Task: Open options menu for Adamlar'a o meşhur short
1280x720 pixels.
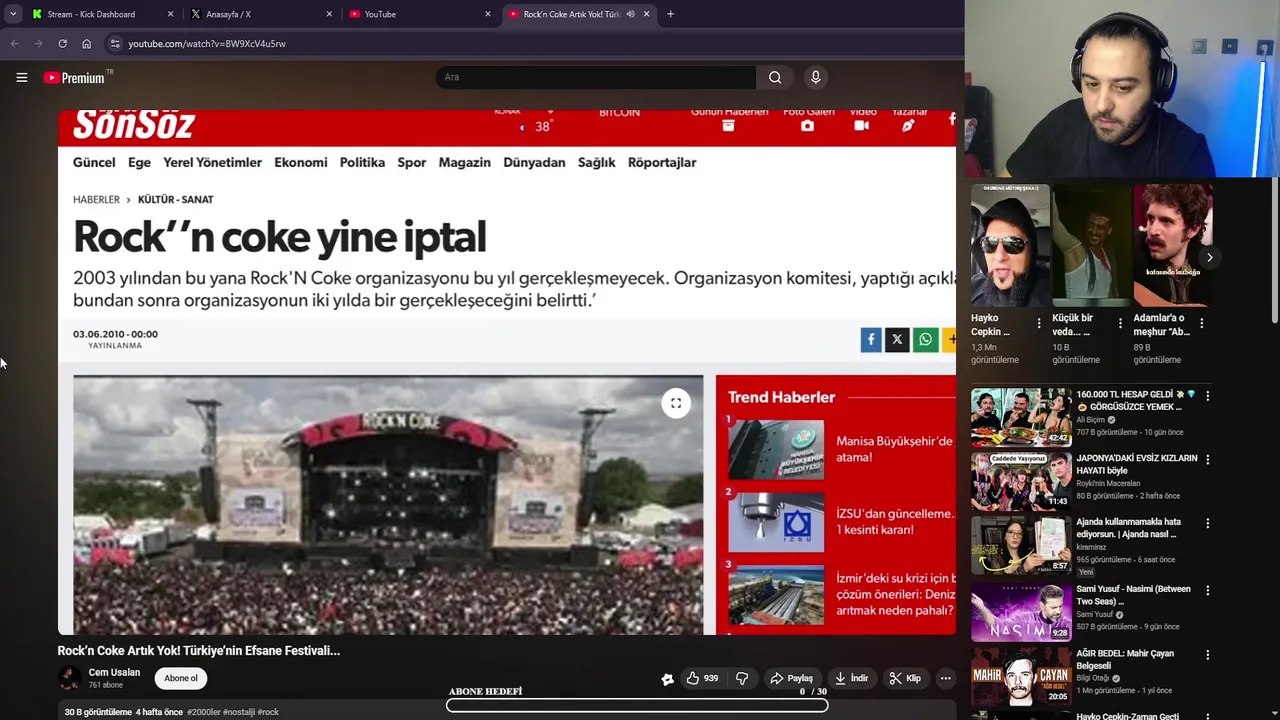Action: (1201, 324)
